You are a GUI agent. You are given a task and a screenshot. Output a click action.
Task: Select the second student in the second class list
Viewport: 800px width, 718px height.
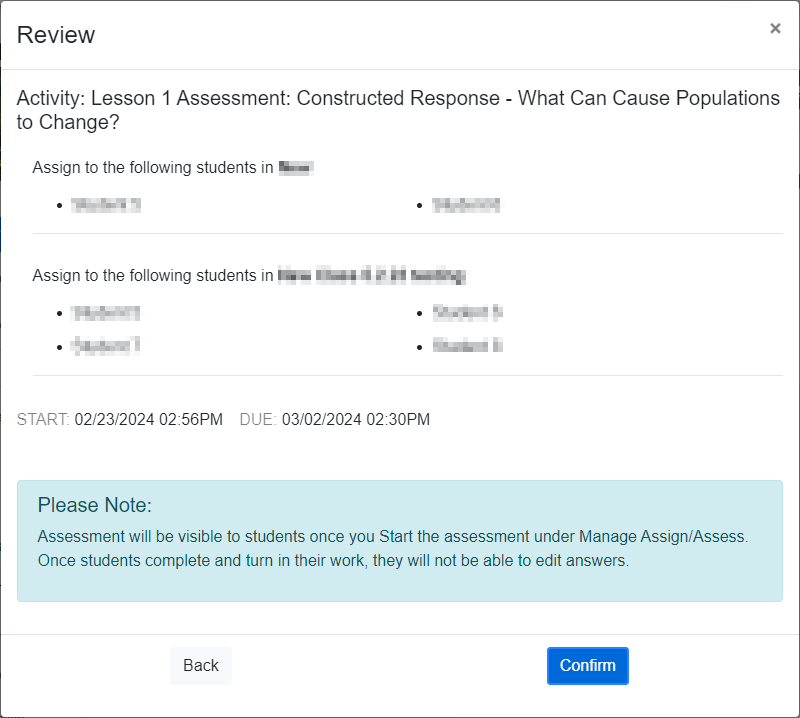[x=468, y=312]
